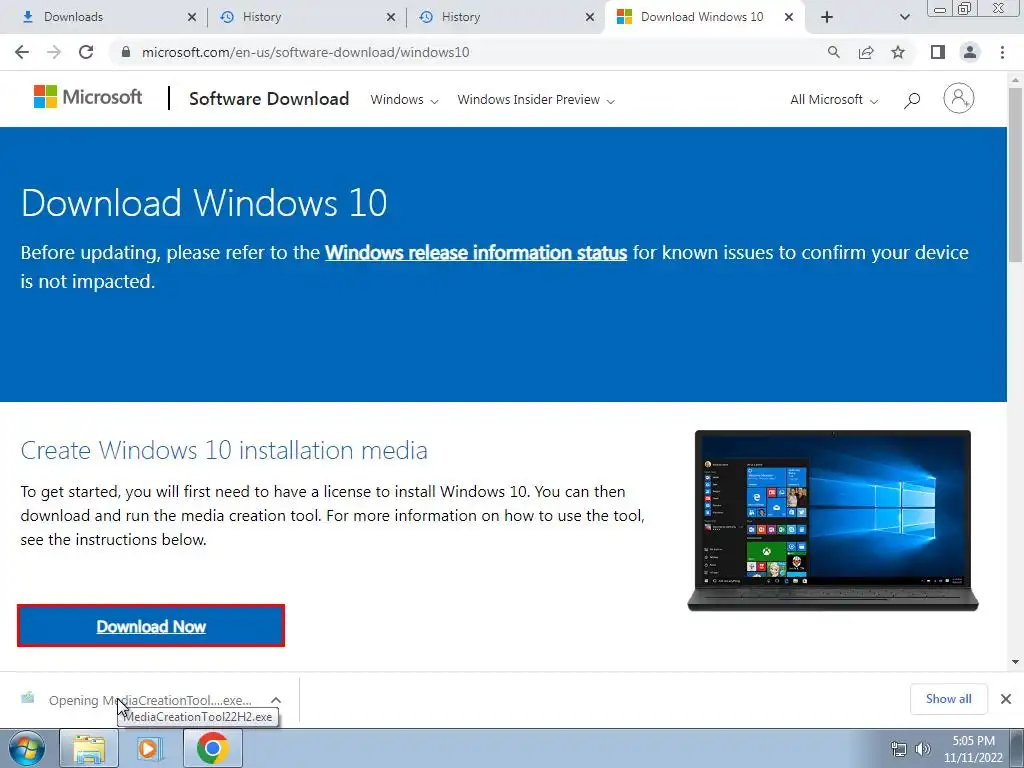
Task: Expand Windows Insider Preview menu
Action: (536, 99)
